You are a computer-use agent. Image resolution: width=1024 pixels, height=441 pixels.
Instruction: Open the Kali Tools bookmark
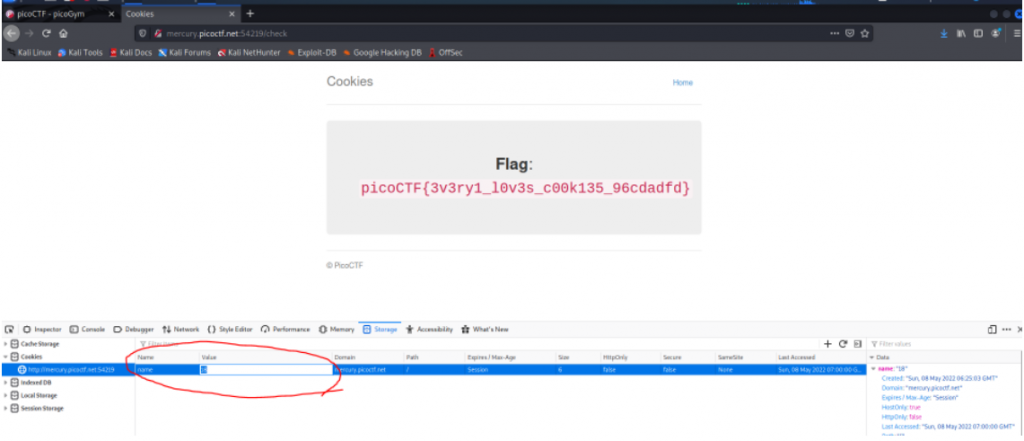80,52
